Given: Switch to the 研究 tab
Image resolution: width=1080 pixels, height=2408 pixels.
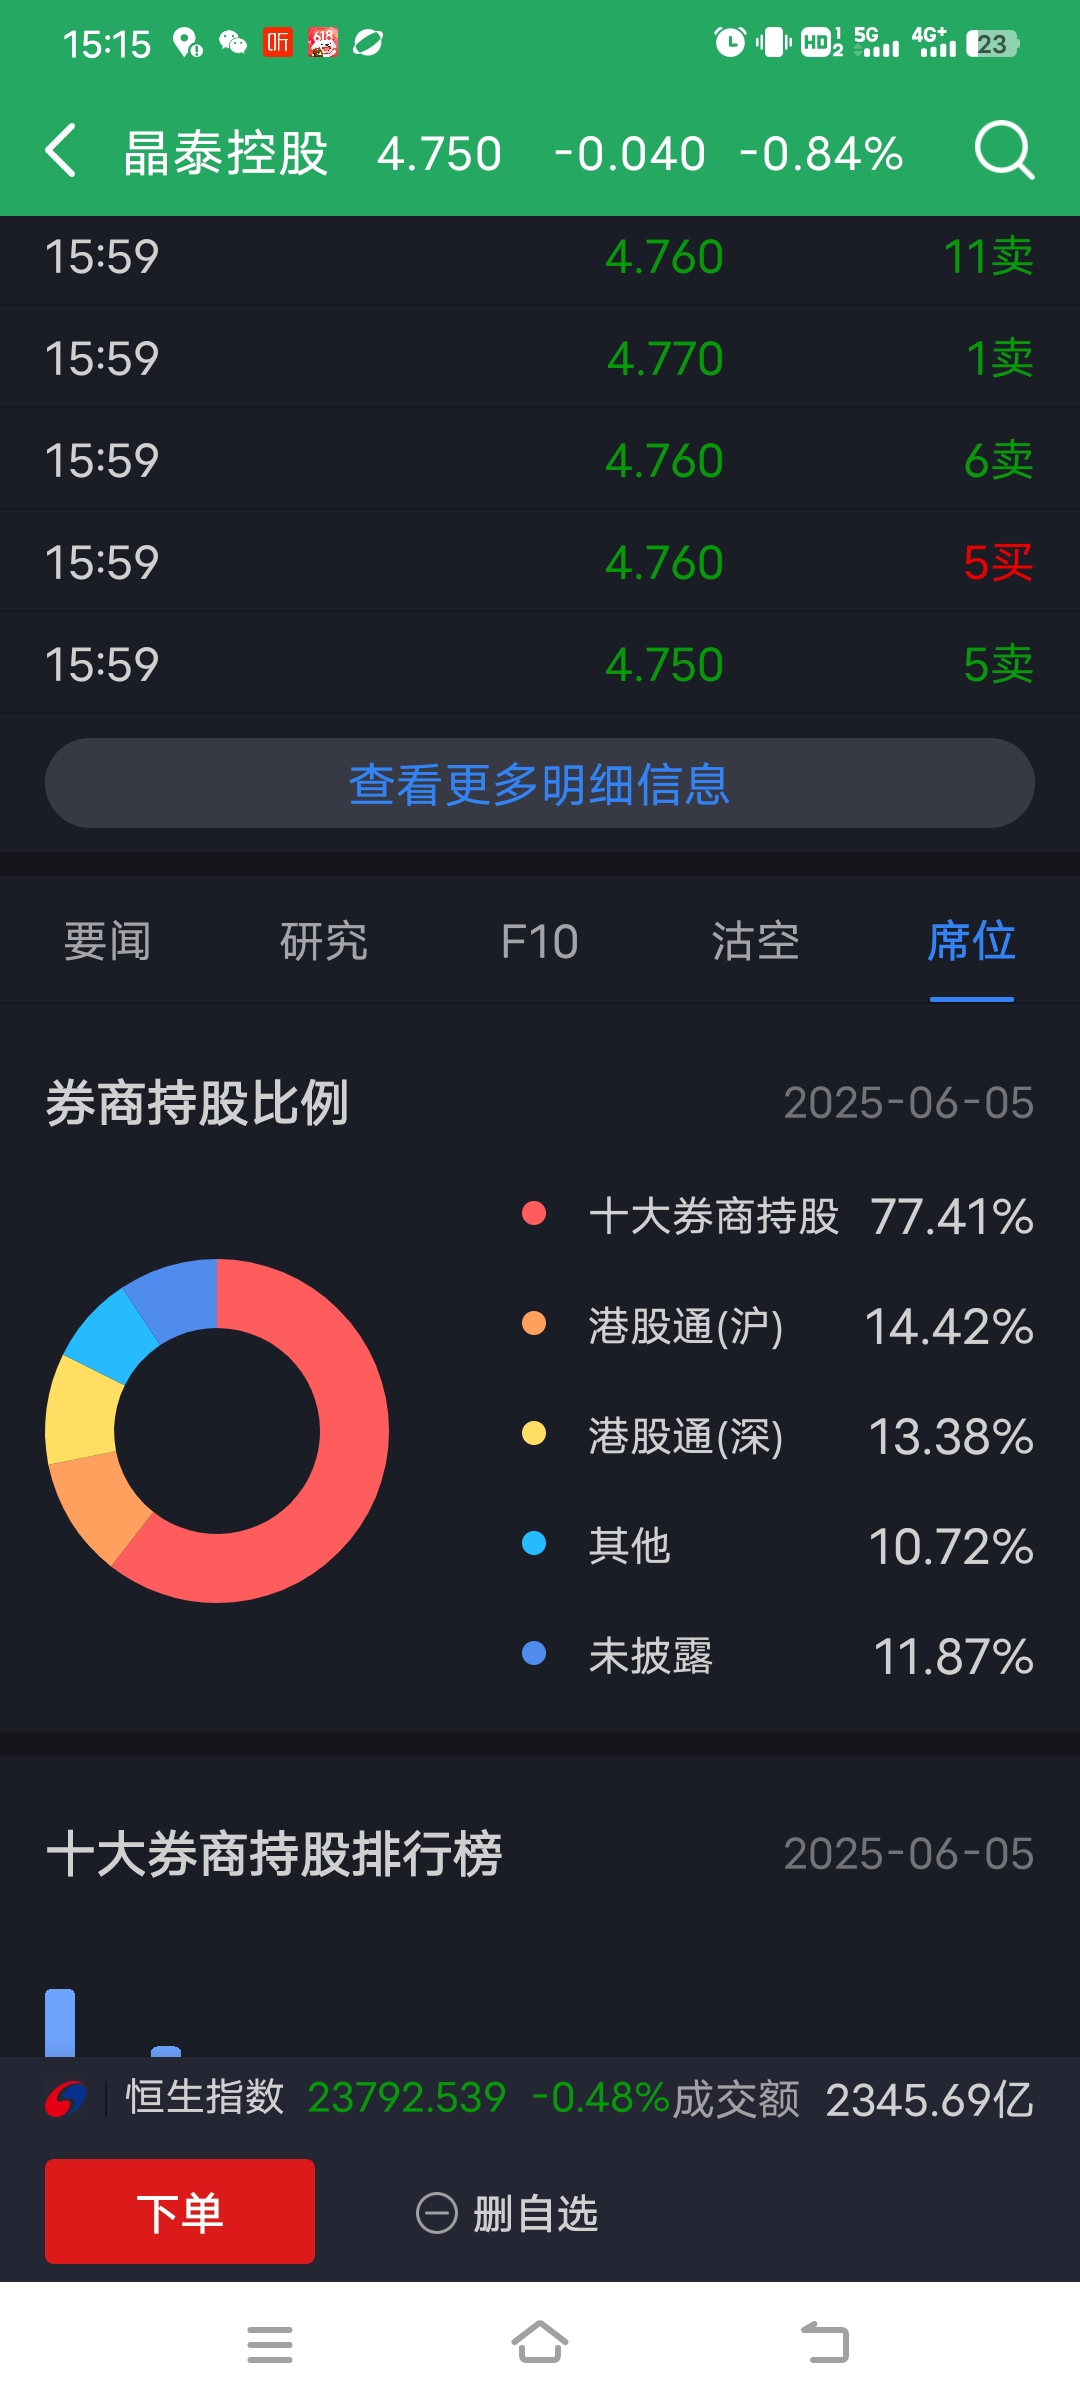Looking at the screenshot, I should [324, 941].
